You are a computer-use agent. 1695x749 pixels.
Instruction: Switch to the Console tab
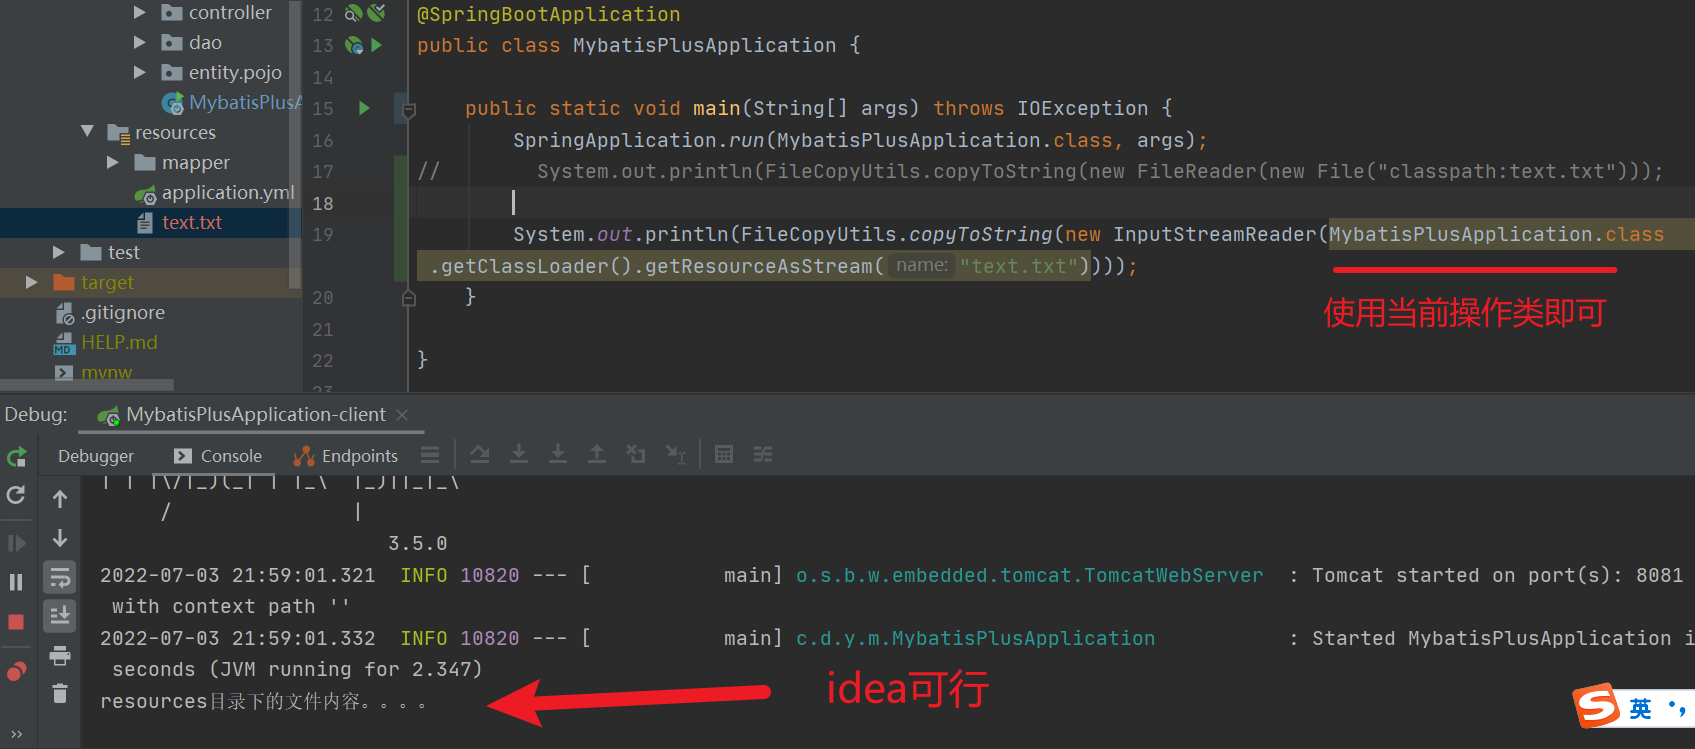(x=218, y=456)
